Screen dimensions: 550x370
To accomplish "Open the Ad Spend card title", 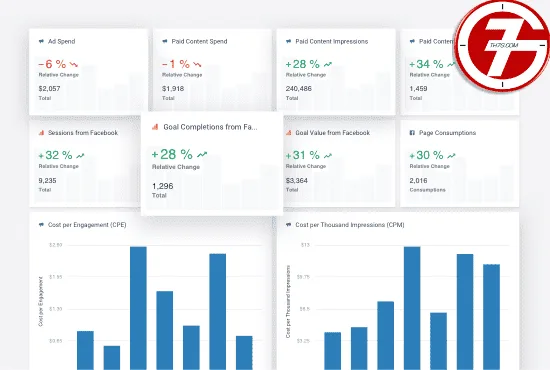I will (x=61, y=41).
